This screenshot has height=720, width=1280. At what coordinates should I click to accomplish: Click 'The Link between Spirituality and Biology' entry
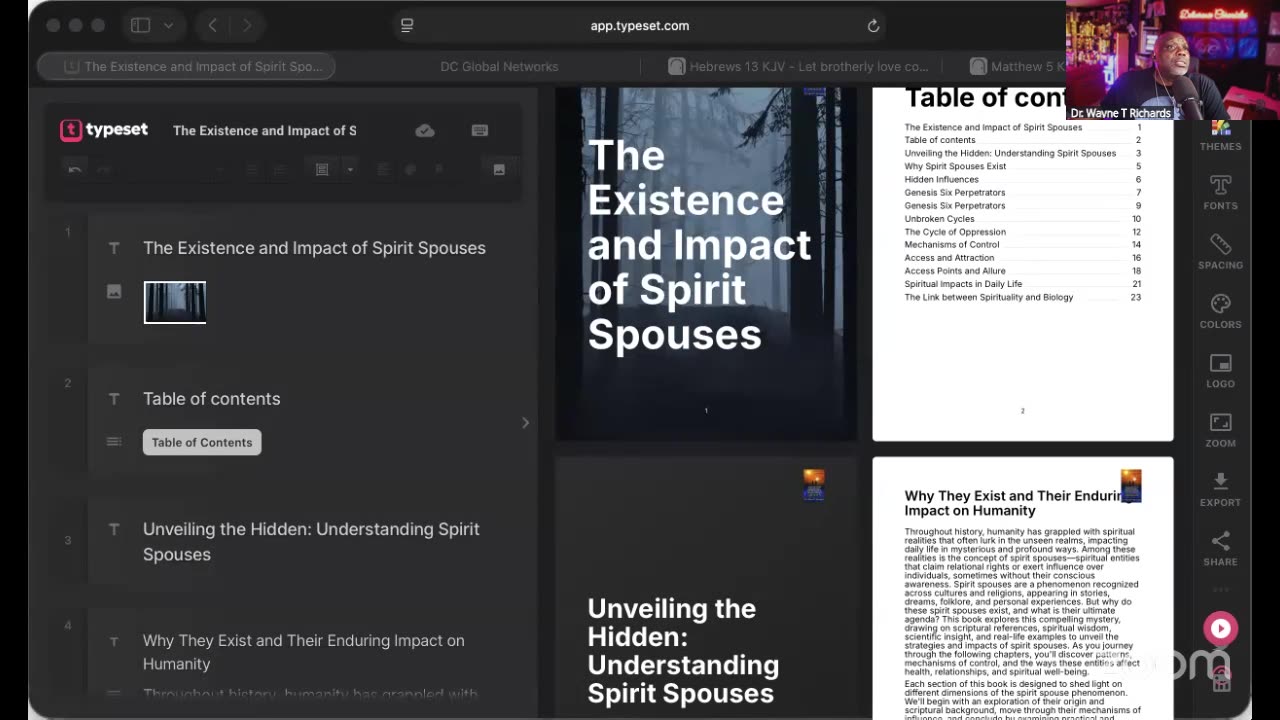click(988, 297)
